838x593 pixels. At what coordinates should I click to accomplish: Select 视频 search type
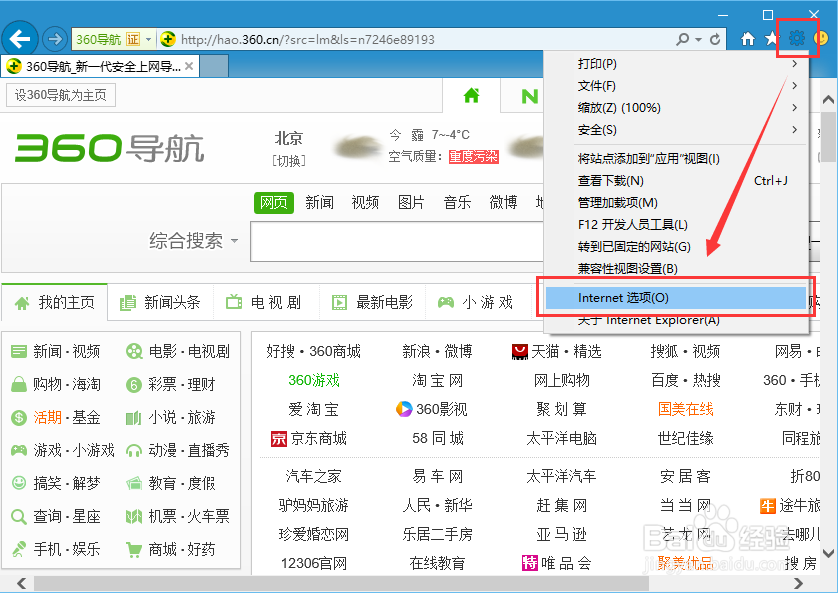point(366,202)
